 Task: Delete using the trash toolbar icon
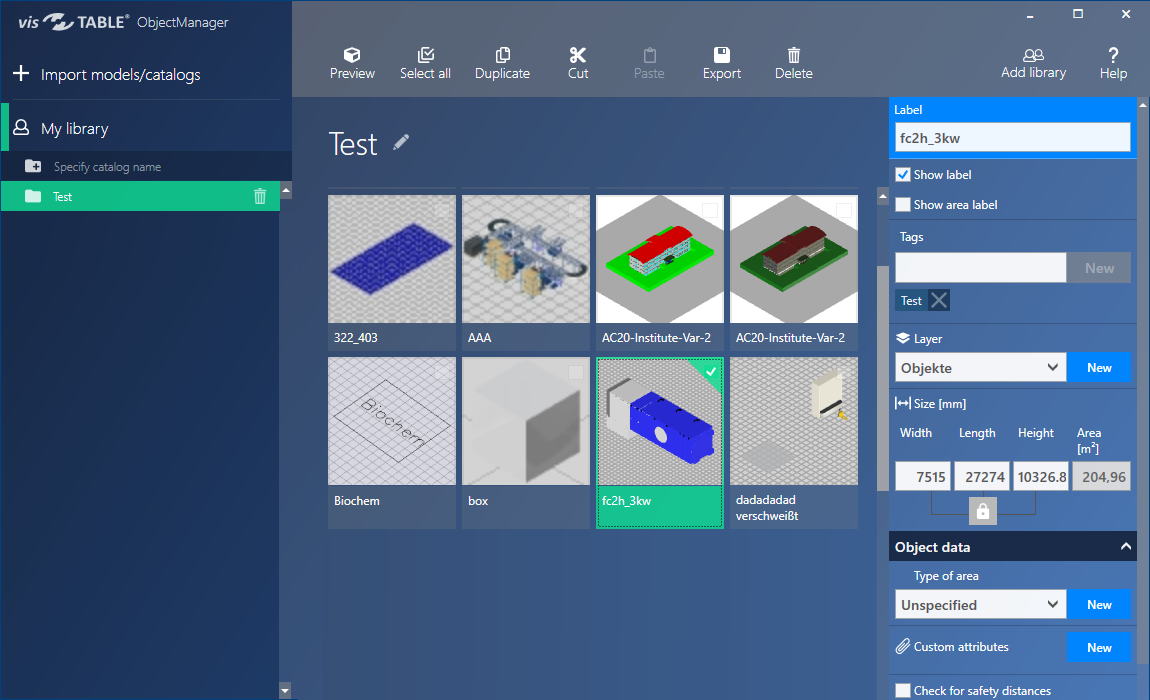tap(793, 60)
